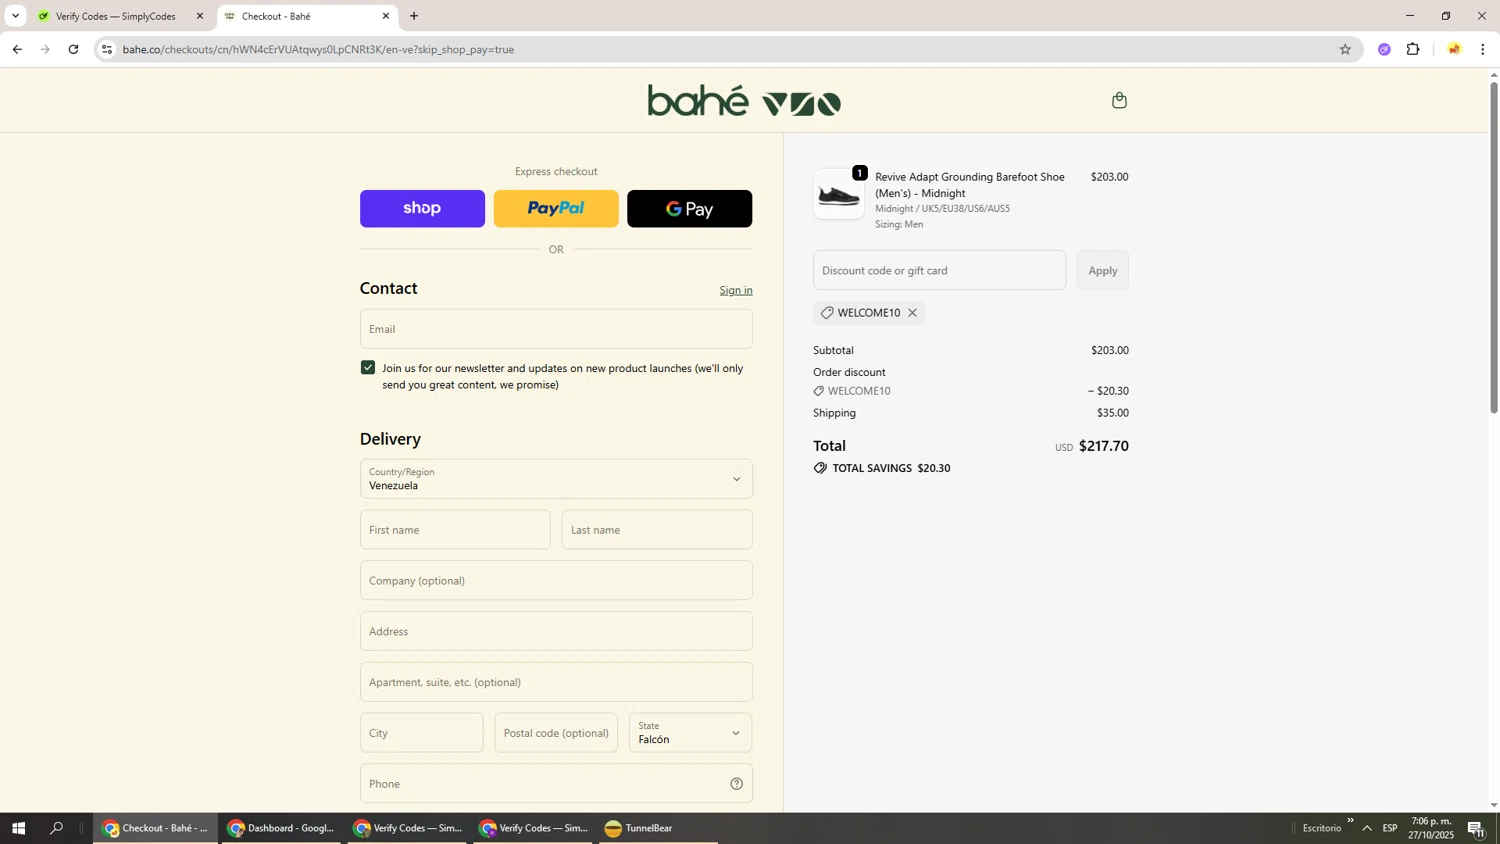The image size is (1500, 844).
Task: Go back to previous page
Action: (17, 49)
